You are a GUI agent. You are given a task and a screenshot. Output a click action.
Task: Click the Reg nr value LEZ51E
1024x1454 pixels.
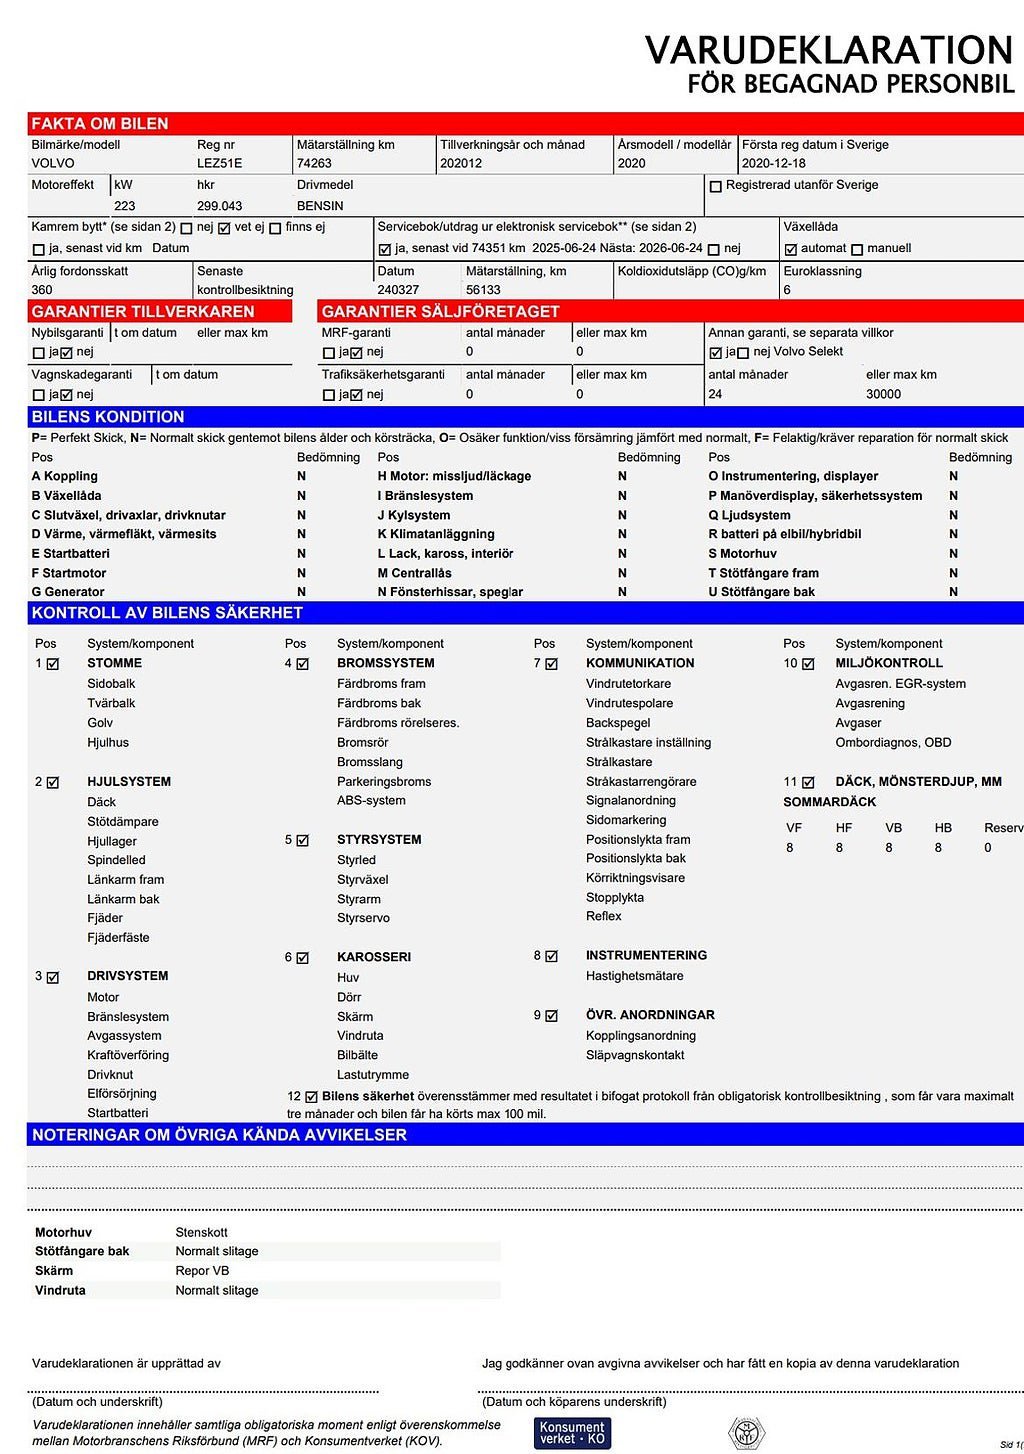(219, 163)
